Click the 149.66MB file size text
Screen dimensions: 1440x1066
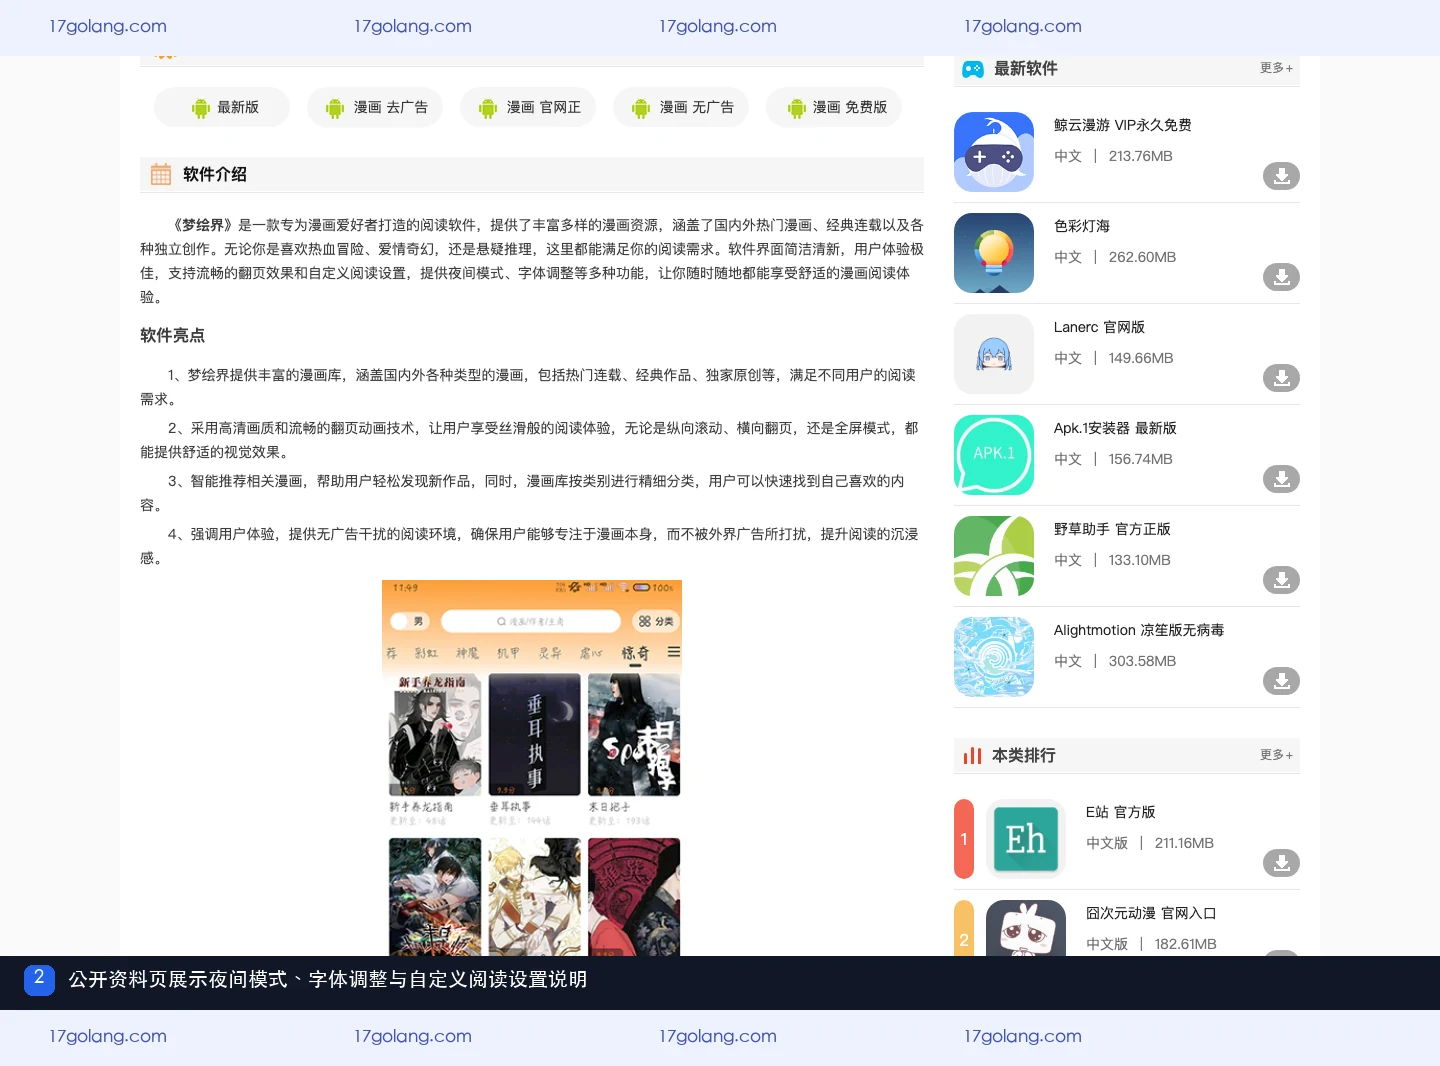1141,358
